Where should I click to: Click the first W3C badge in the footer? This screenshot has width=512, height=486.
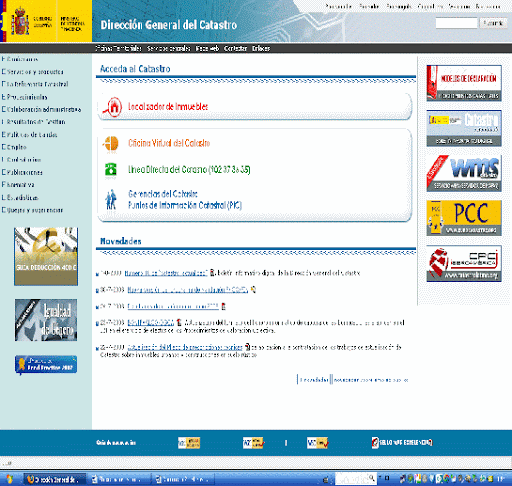pos(189,443)
